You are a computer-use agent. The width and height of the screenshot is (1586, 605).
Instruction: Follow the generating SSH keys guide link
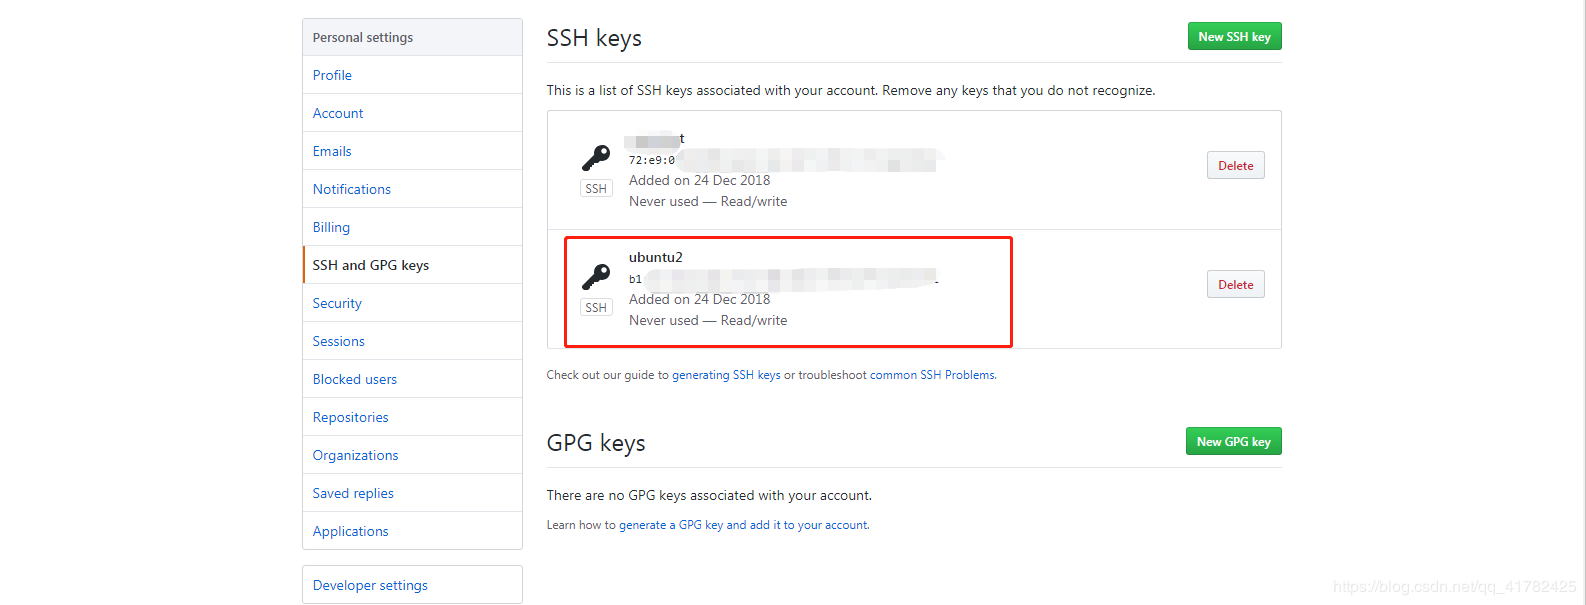pos(726,375)
